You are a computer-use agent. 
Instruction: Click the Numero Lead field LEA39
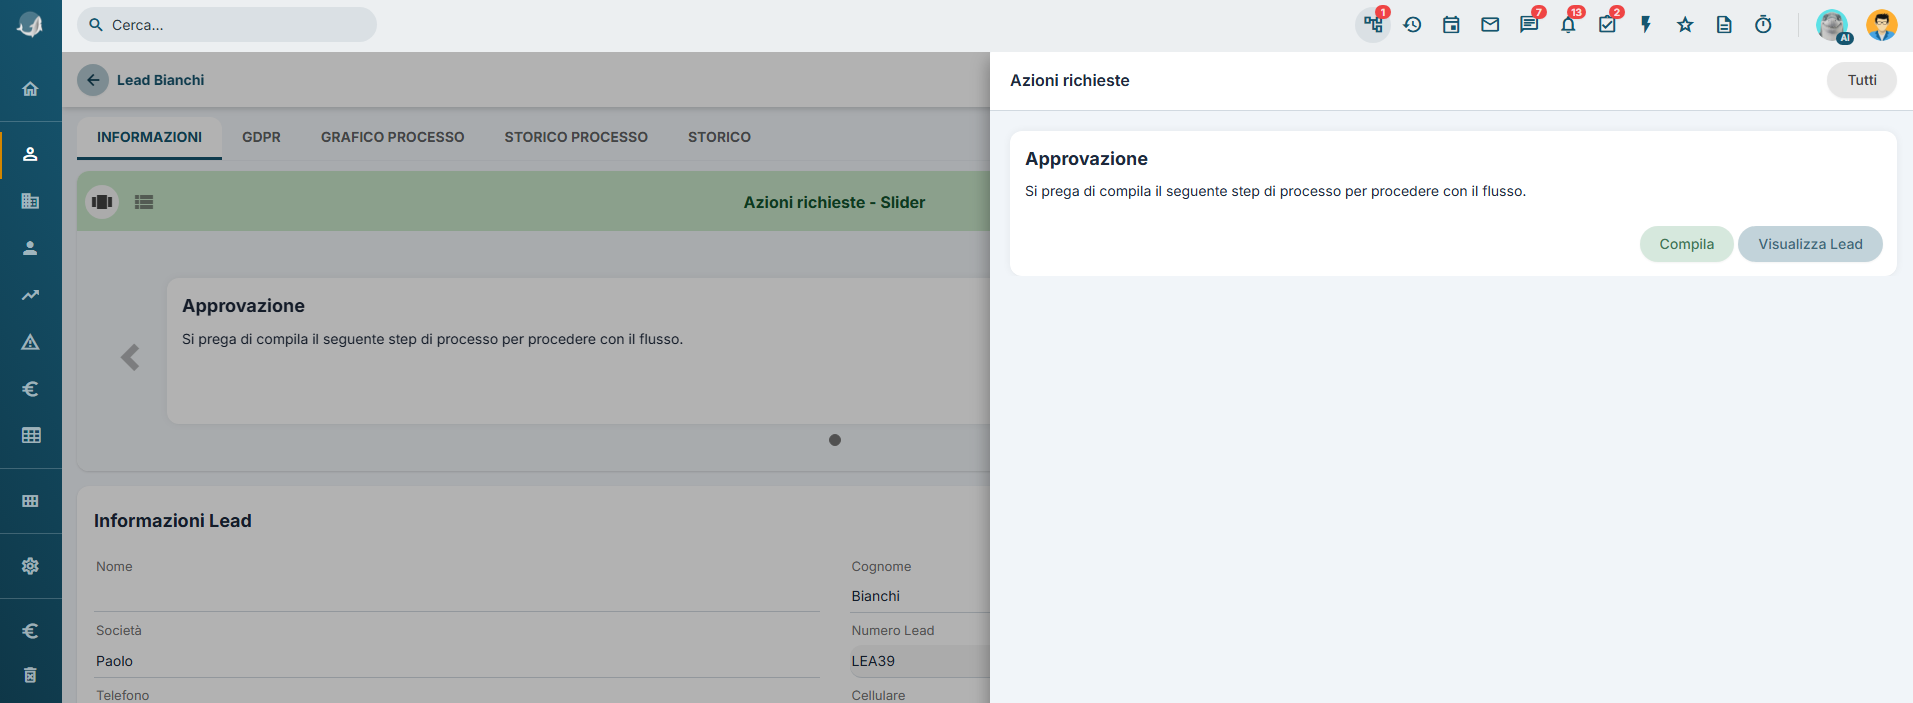tap(920, 661)
